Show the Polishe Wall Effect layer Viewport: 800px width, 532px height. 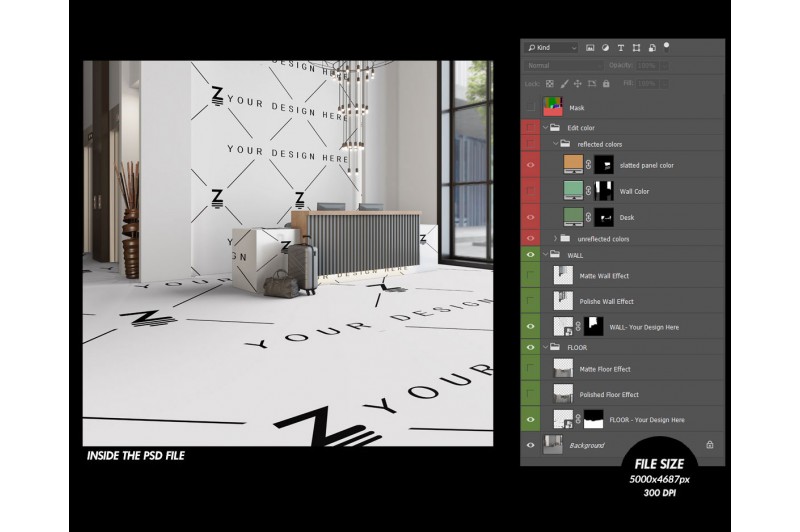(x=531, y=301)
